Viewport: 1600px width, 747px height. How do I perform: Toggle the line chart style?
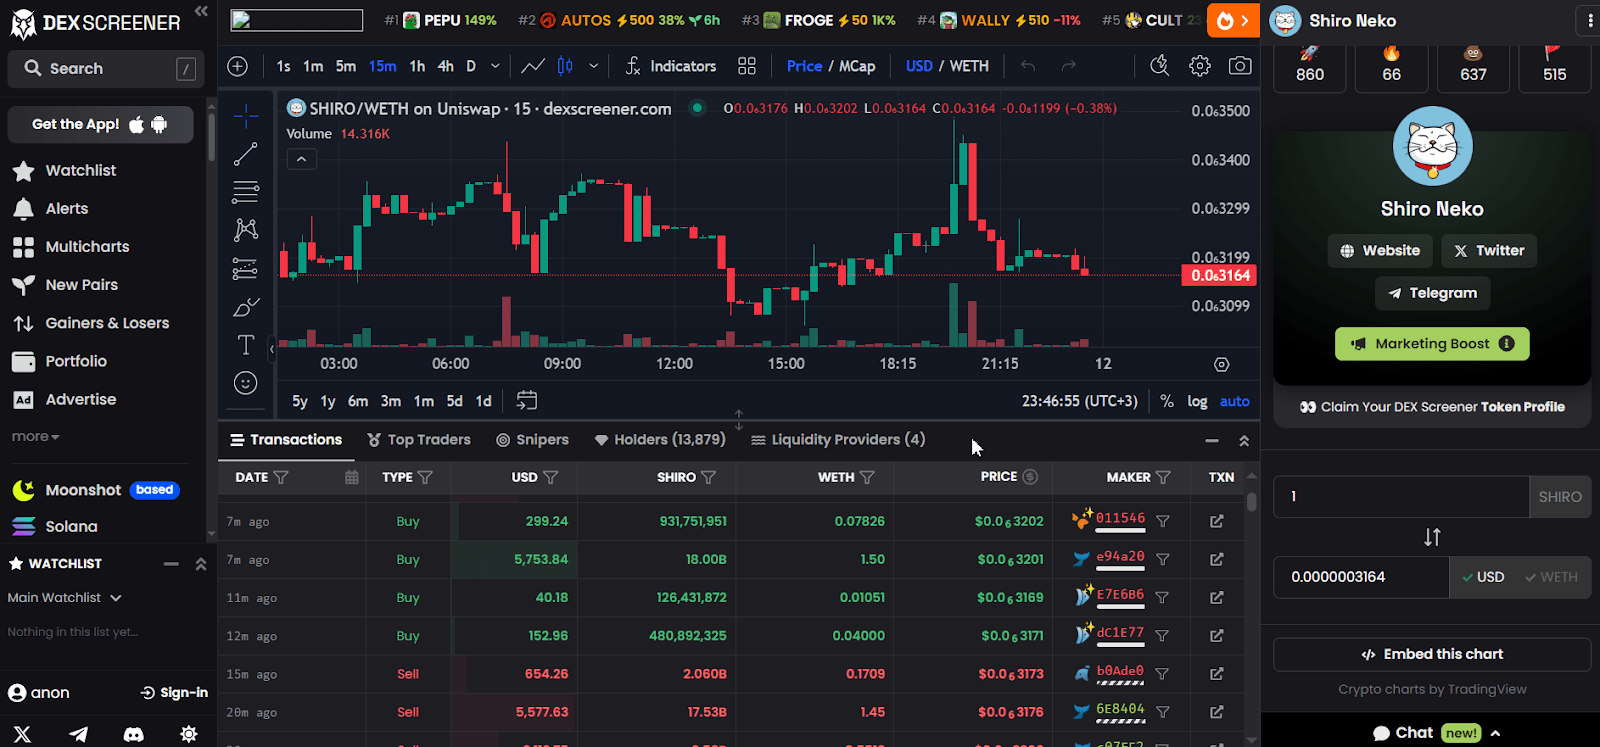pyautogui.click(x=533, y=66)
